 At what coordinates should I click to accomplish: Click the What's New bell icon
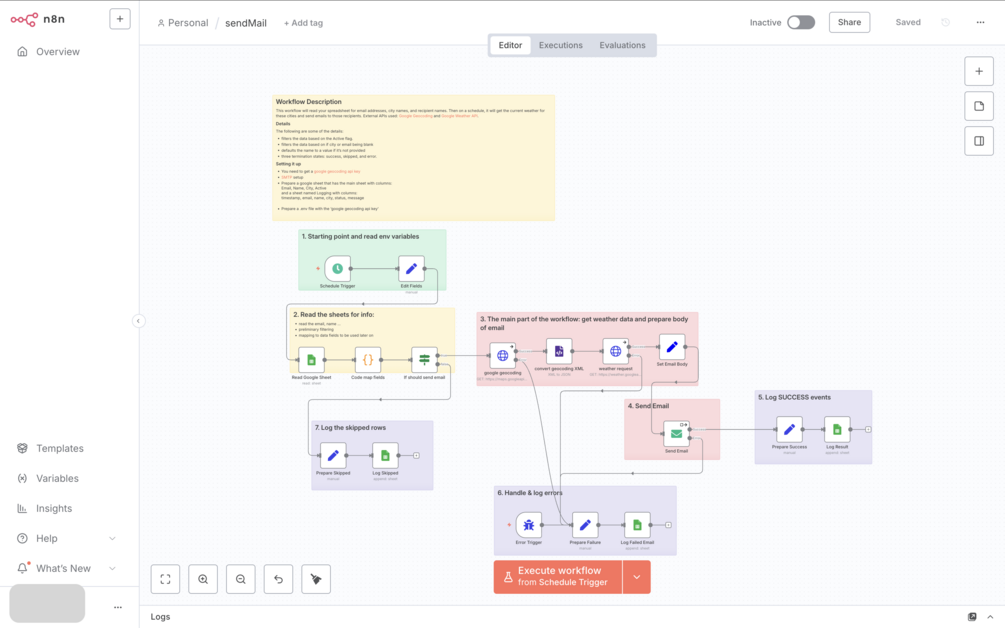click(x=22, y=568)
